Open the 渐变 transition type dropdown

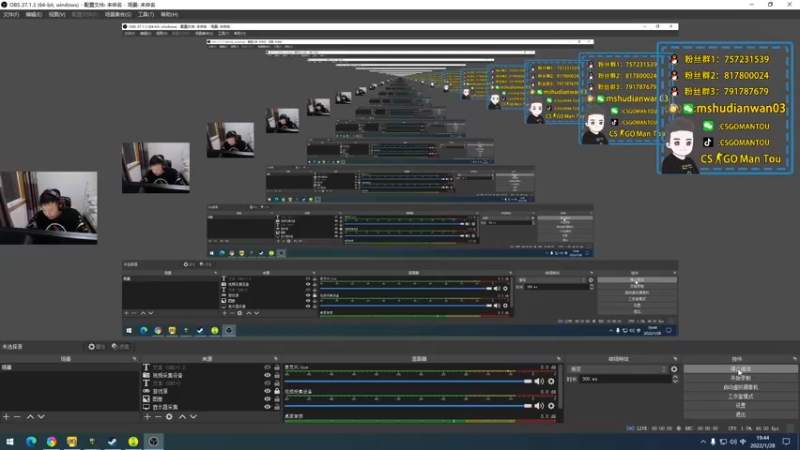pyautogui.click(x=618, y=369)
